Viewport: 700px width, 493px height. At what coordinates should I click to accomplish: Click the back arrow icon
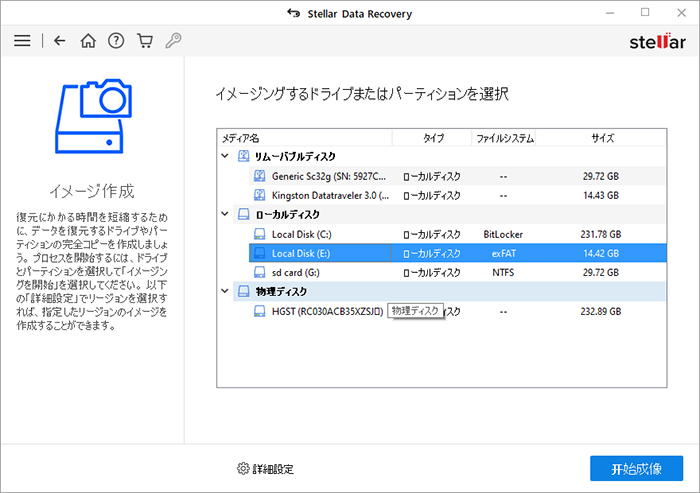[x=60, y=41]
